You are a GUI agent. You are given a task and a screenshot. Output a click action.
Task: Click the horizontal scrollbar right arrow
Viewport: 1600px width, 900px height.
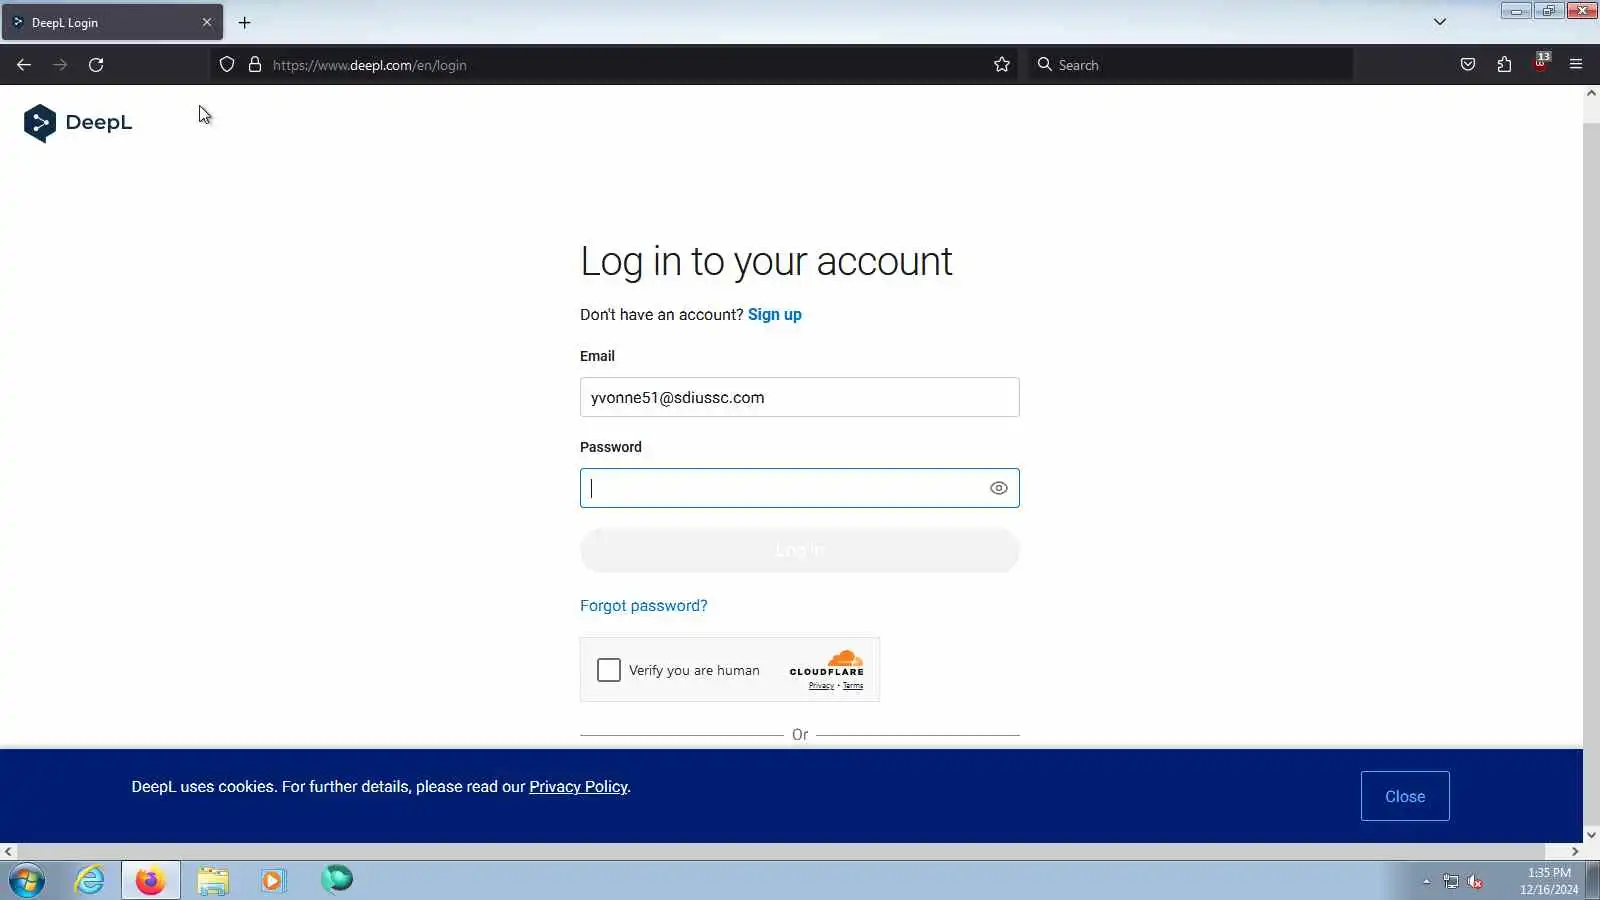tap(1575, 852)
